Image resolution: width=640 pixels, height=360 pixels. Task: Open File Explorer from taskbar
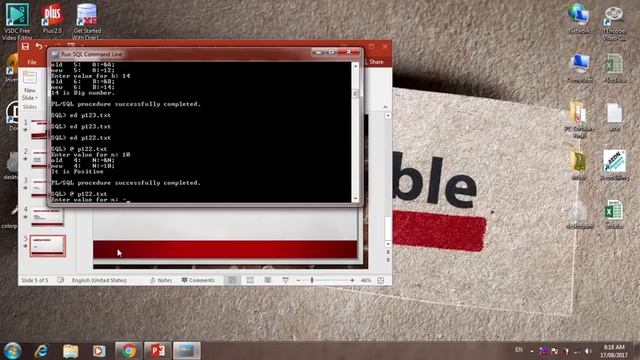(70, 351)
